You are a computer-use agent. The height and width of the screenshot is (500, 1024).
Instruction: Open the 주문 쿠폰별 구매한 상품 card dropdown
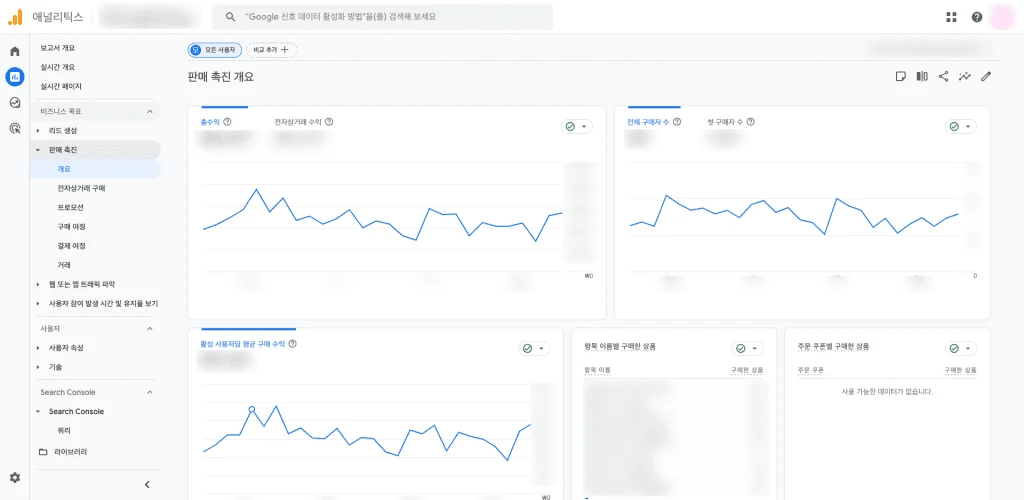960,348
